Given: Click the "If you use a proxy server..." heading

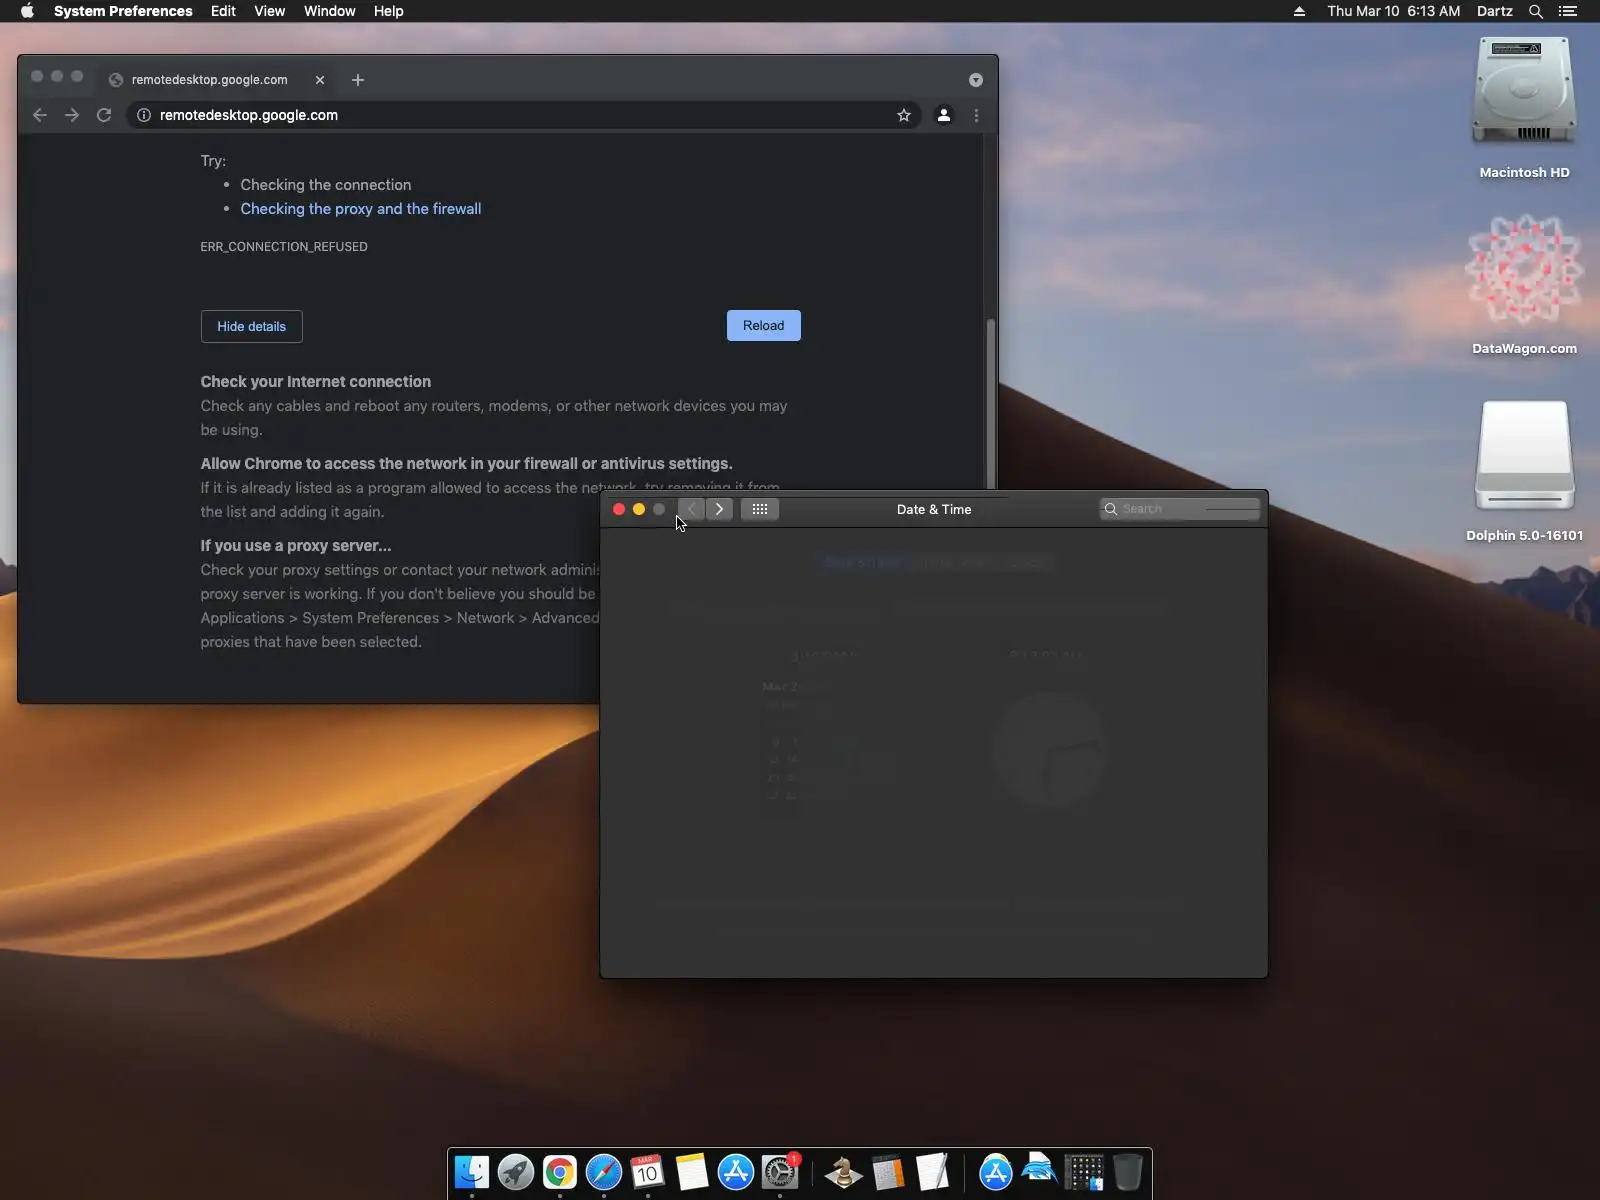Looking at the screenshot, I should [x=296, y=546].
